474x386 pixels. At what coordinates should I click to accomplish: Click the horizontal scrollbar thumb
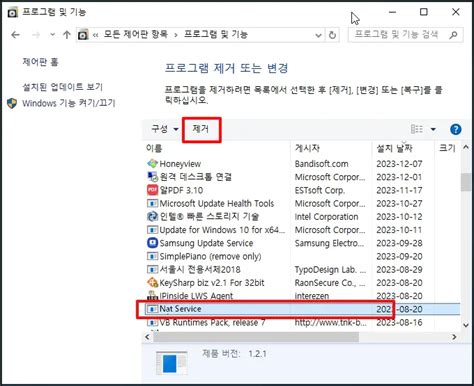point(256,337)
